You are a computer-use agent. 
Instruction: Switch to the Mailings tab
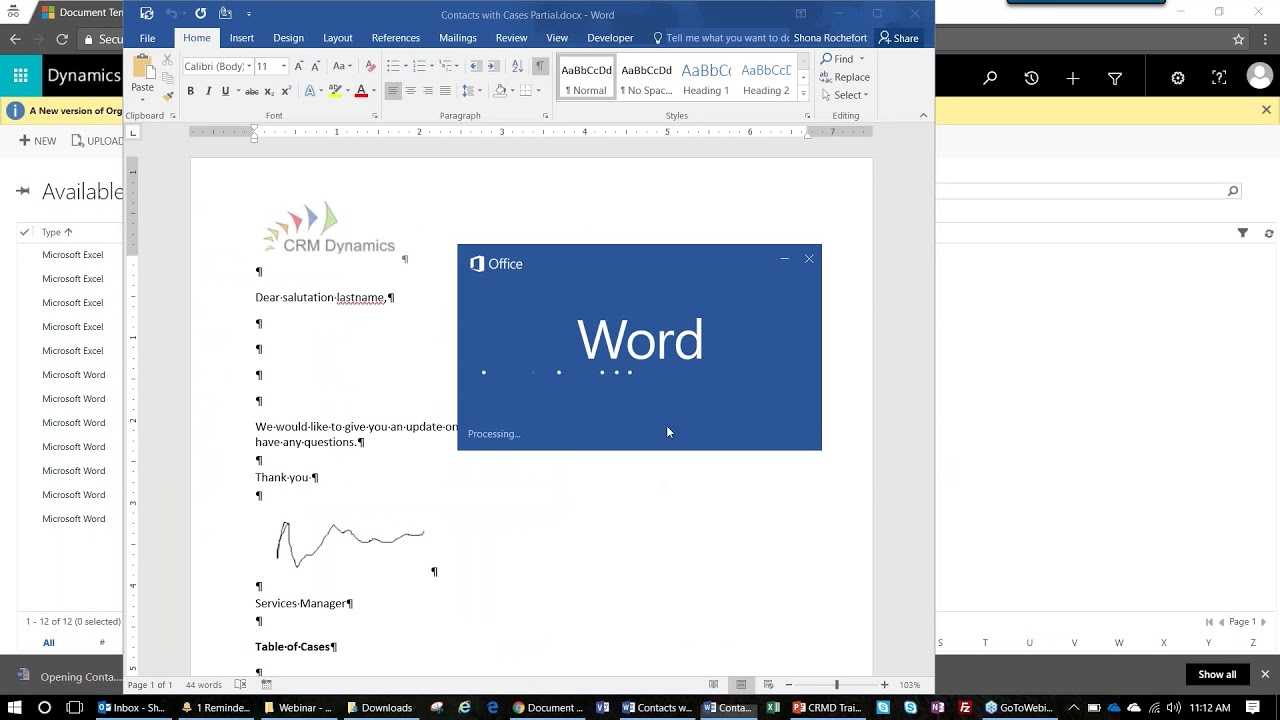click(x=458, y=38)
